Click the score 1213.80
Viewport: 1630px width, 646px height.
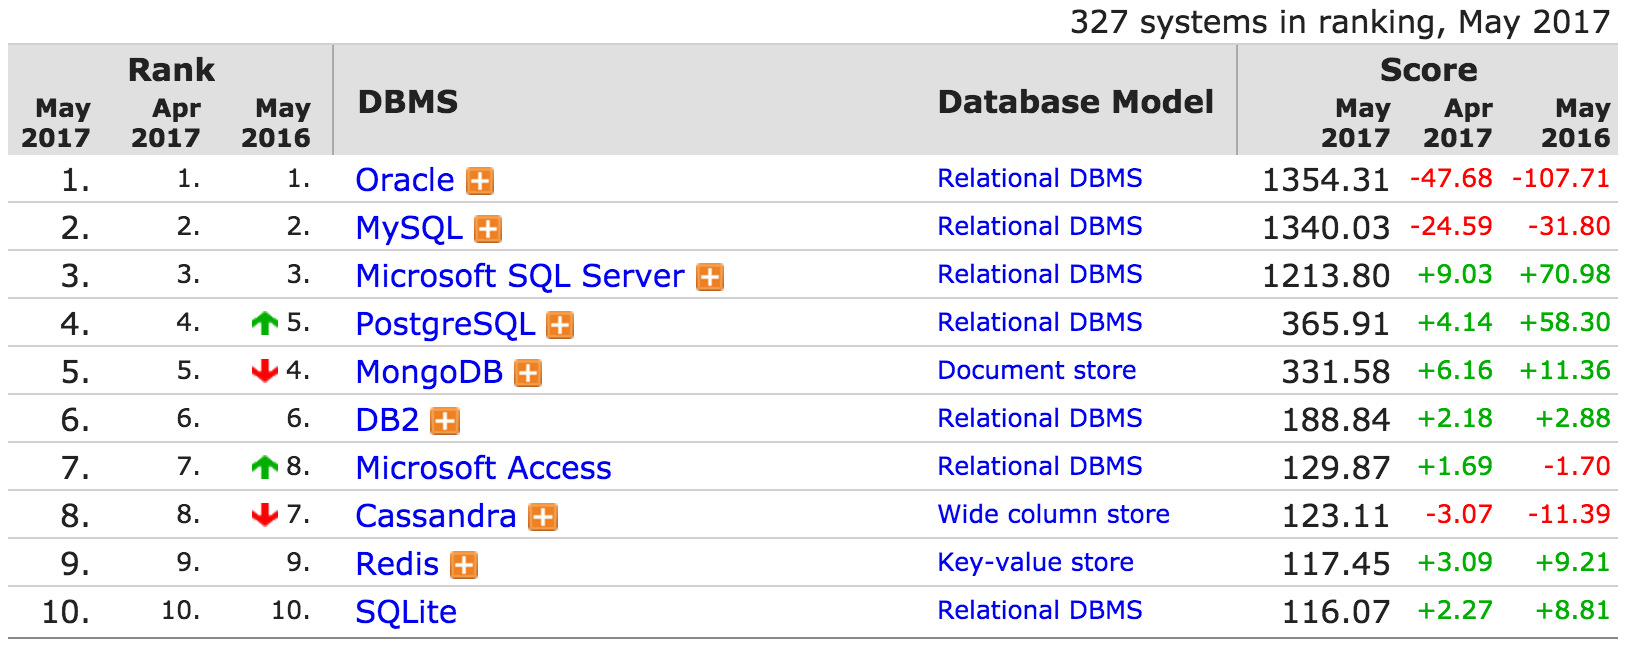pyautogui.click(x=1326, y=276)
